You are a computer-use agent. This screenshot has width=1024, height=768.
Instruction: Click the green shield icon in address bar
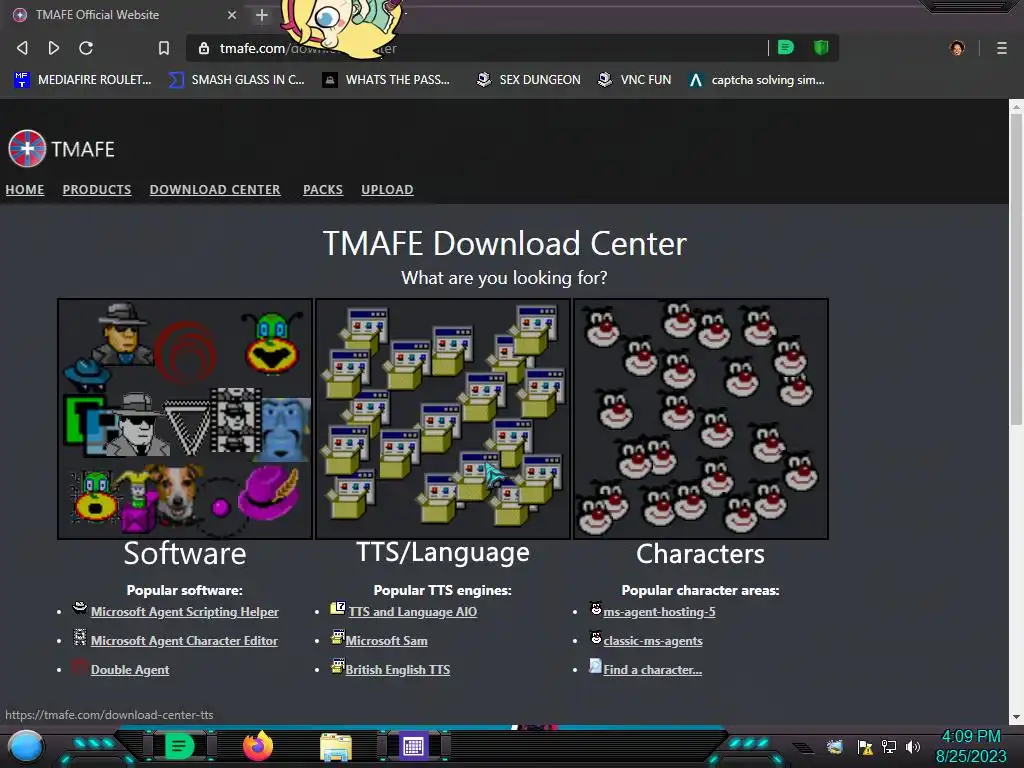(821, 48)
